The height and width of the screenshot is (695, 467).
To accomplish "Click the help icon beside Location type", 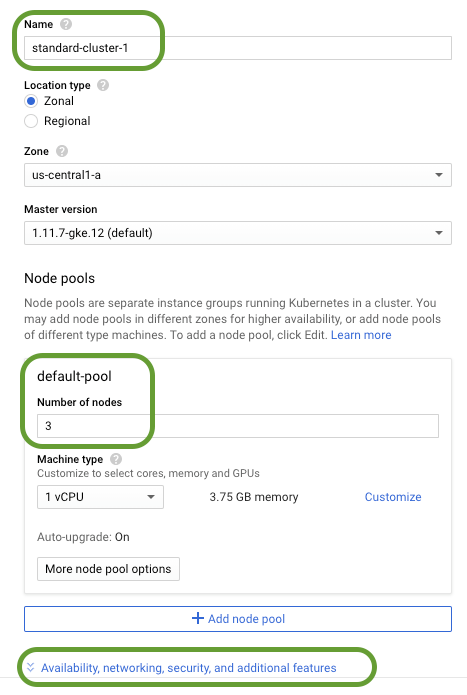I will coord(103,85).
